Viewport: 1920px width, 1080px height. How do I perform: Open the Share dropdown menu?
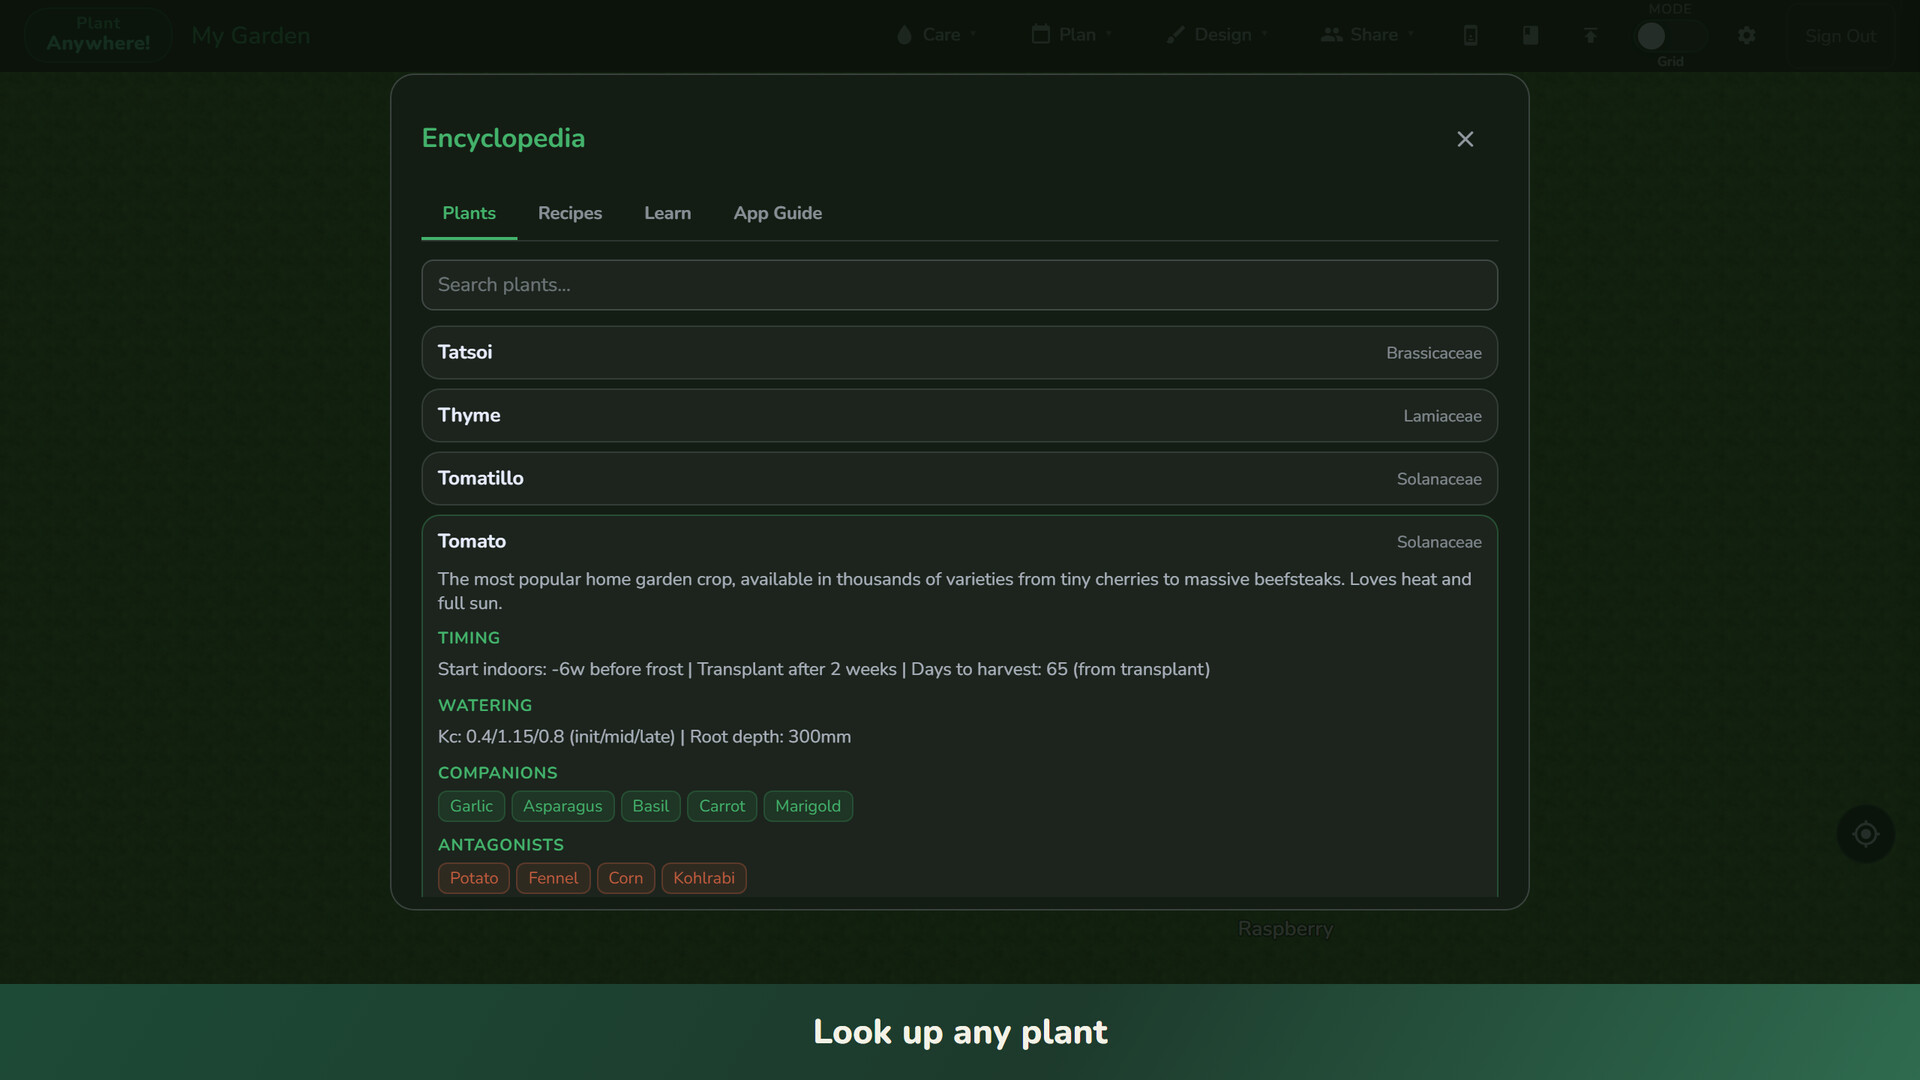pos(1367,35)
